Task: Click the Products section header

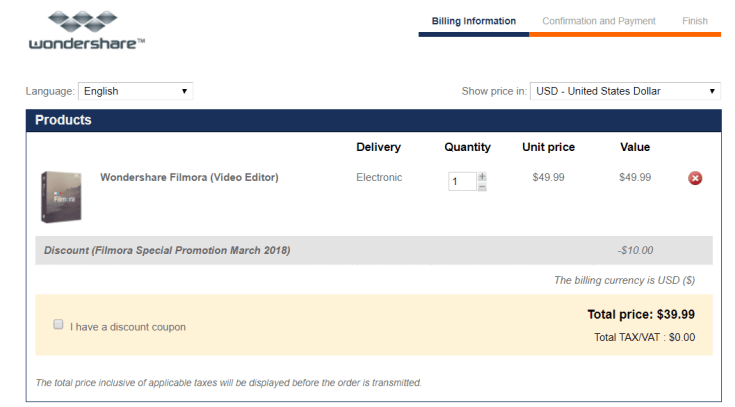Action: [63, 120]
